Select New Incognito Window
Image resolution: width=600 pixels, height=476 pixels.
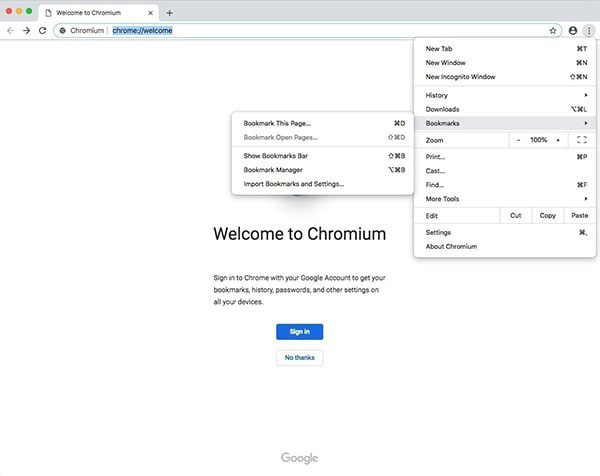coord(460,77)
